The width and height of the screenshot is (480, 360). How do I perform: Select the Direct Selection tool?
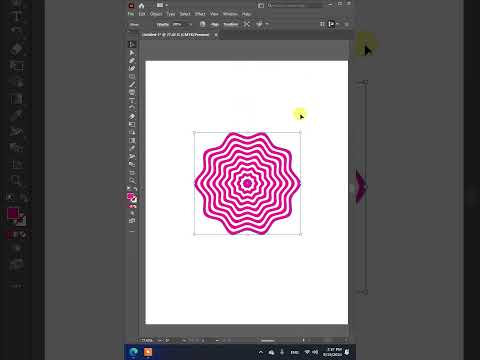[x=132, y=53]
